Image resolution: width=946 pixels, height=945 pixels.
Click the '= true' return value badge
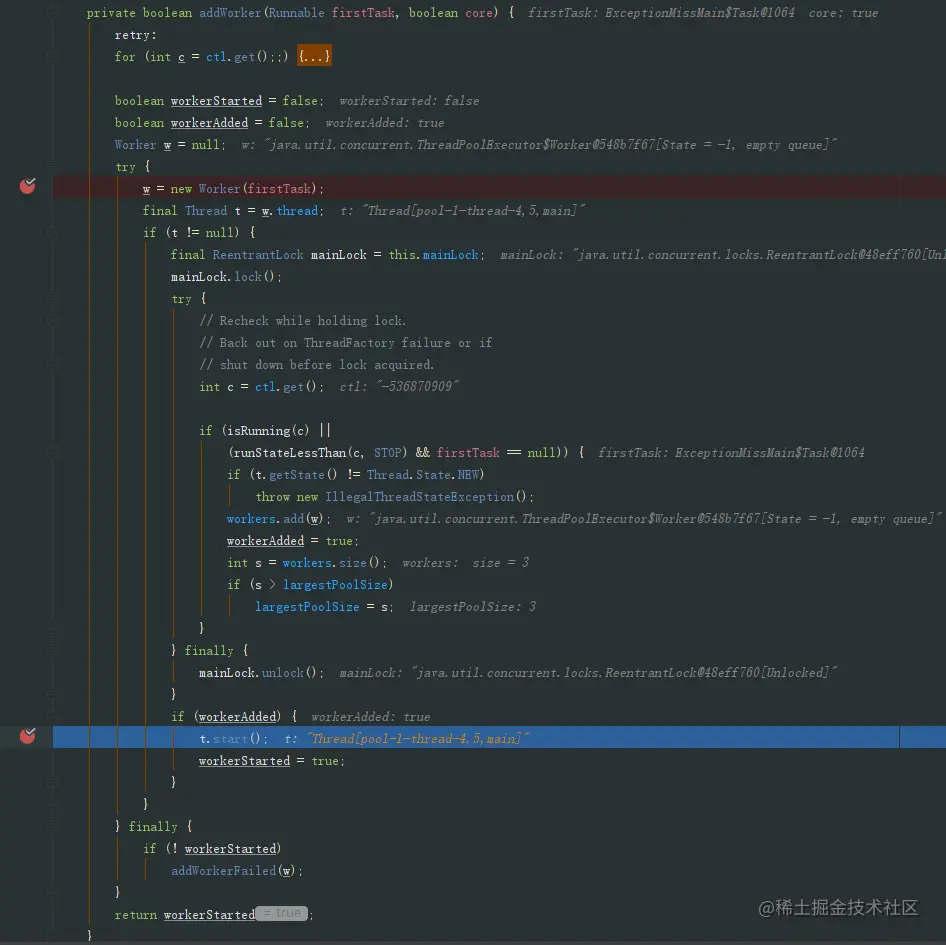(x=282, y=913)
